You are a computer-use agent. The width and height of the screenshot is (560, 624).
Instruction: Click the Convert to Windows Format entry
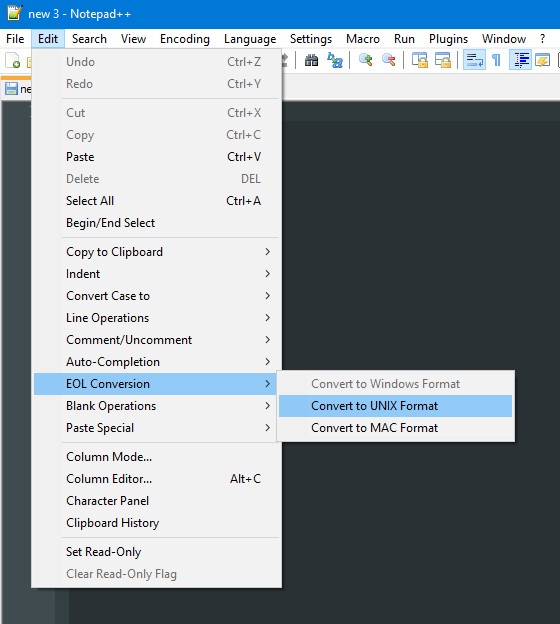395,384
